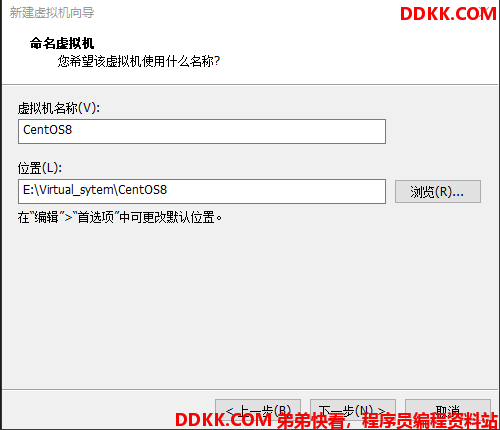Click the 位置(L): label
This screenshot has width=500, height=430.
click(40, 168)
